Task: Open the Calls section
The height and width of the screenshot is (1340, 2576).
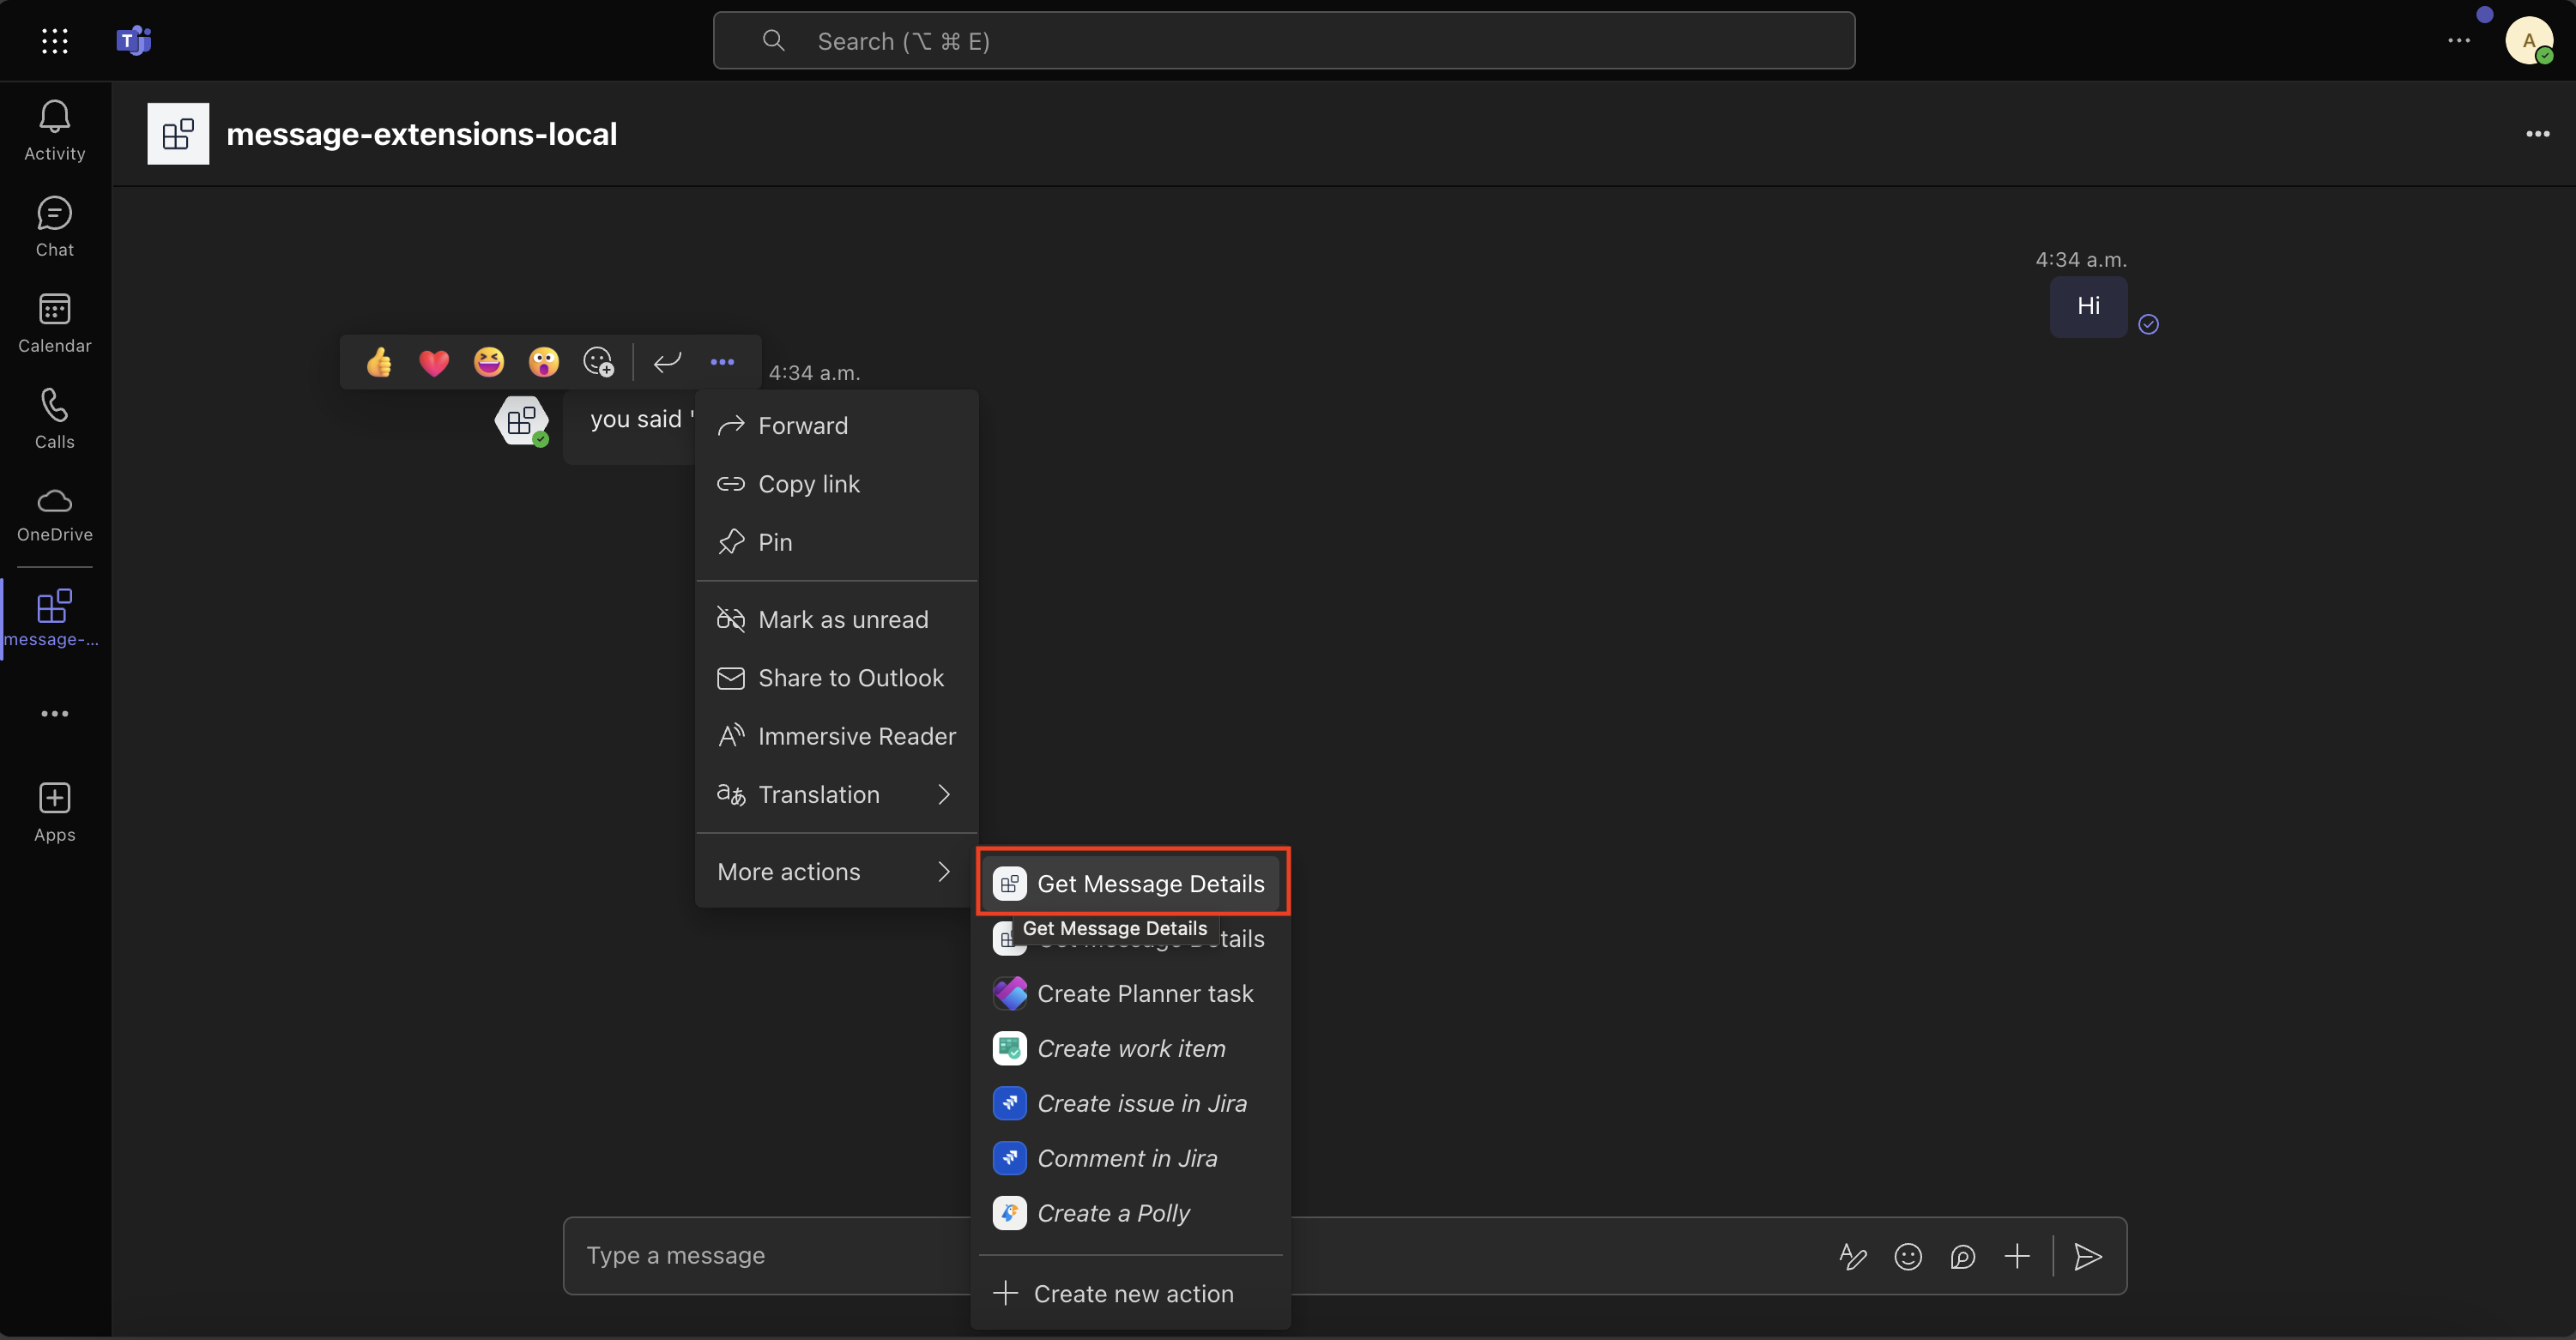Action: tap(54, 417)
